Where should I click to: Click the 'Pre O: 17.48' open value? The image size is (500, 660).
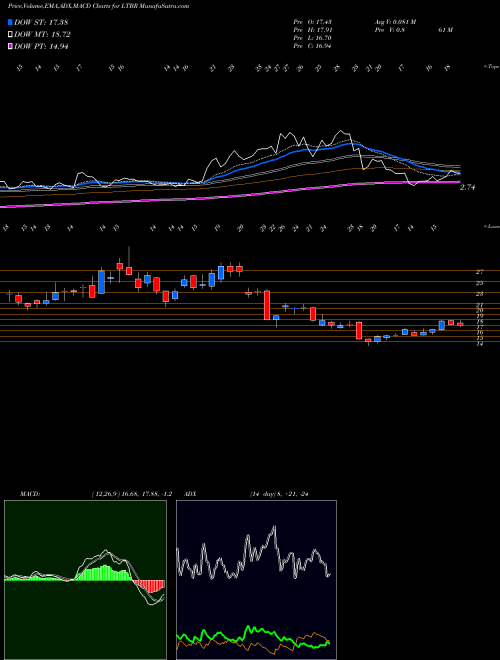[x=312, y=22]
